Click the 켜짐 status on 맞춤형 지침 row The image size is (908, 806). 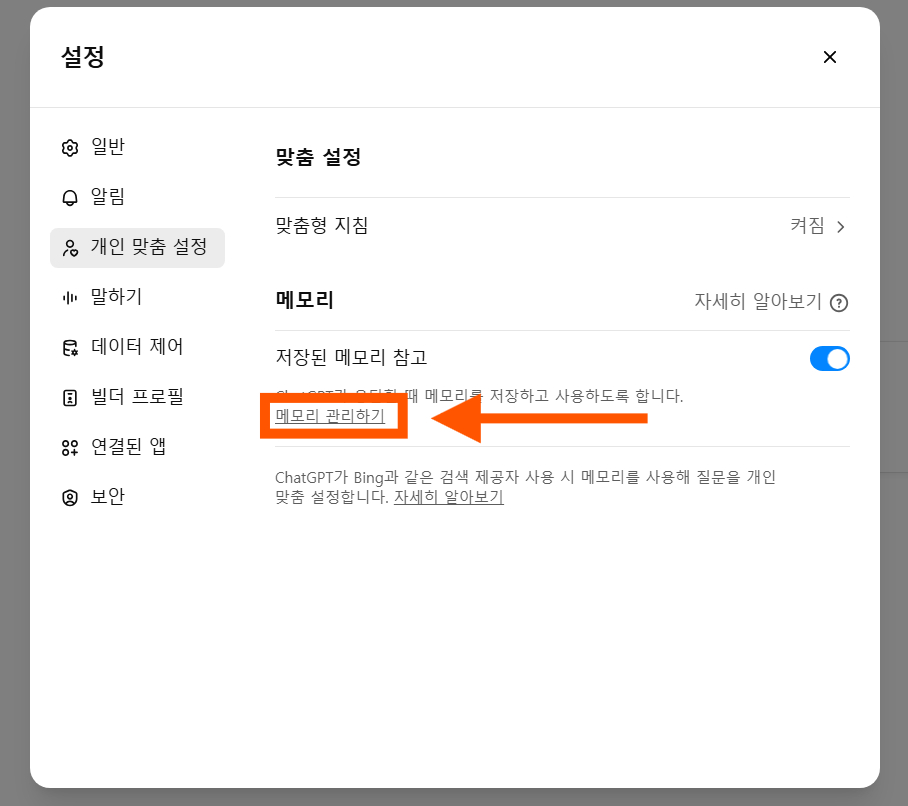tap(806, 225)
